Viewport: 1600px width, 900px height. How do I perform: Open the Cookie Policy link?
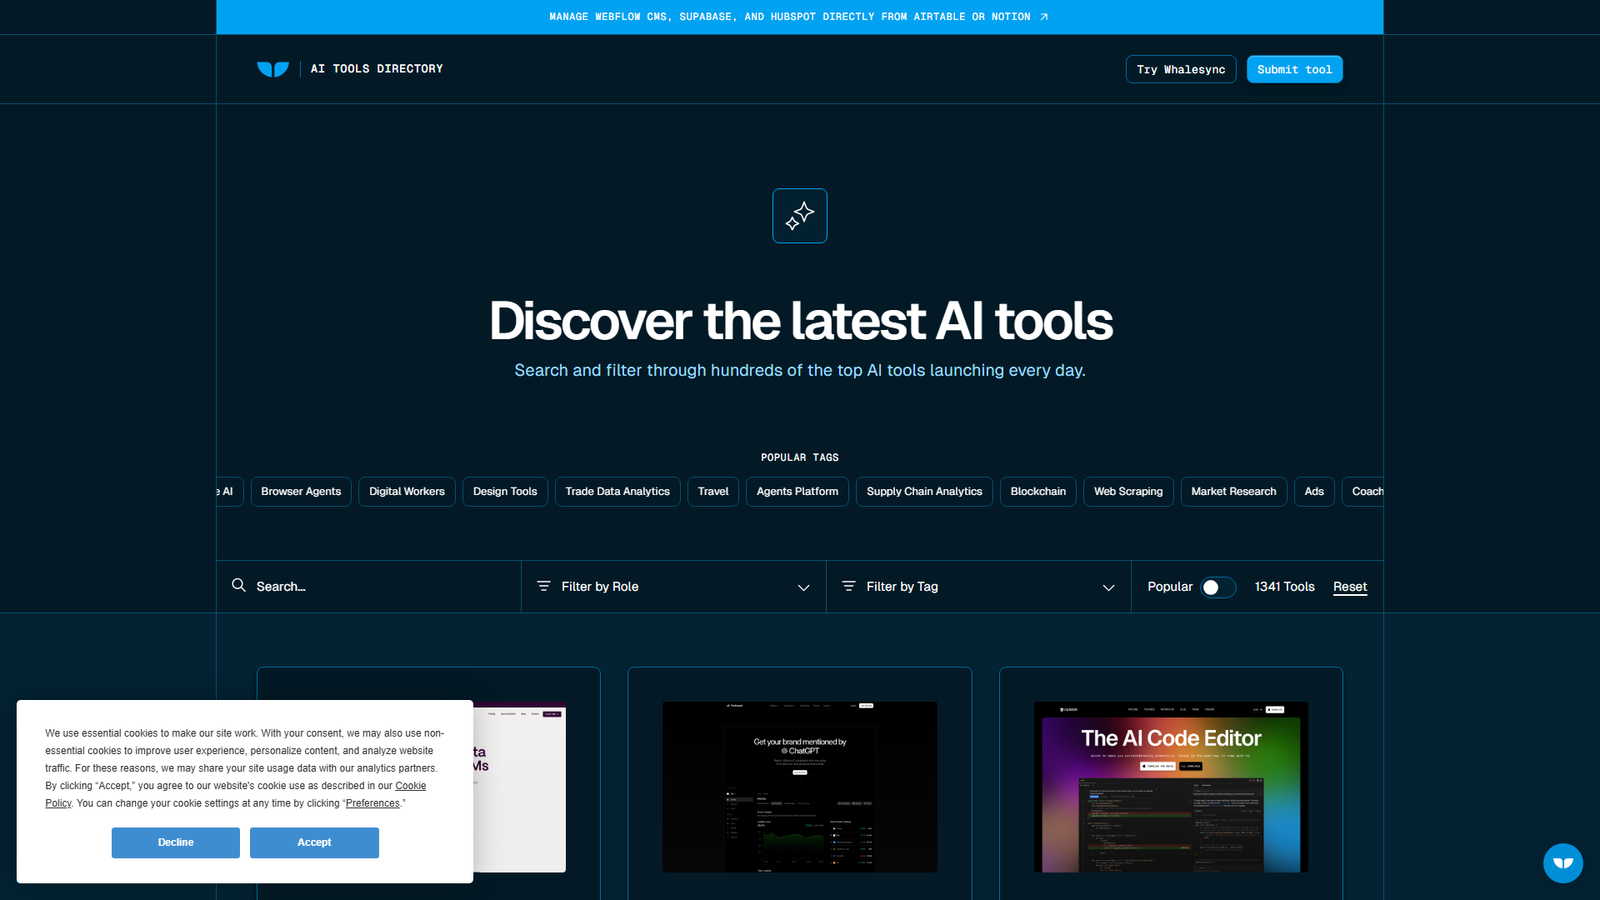[x=411, y=785]
